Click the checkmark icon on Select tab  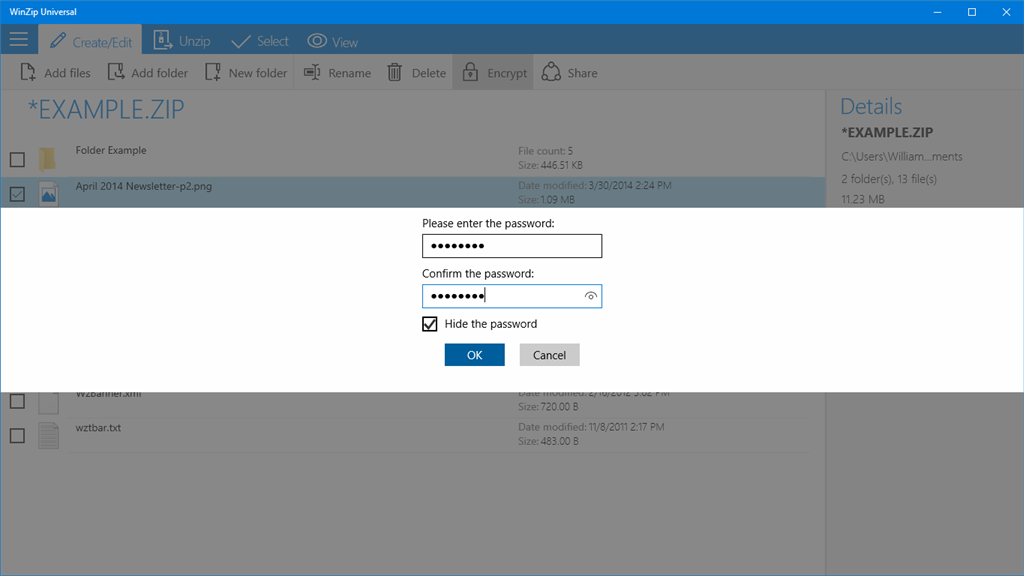coord(241,41)
